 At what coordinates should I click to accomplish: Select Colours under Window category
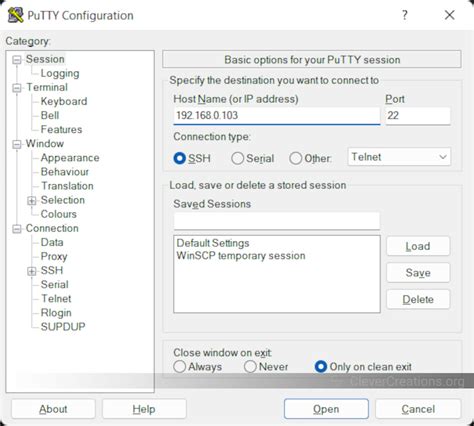[59, 214]
